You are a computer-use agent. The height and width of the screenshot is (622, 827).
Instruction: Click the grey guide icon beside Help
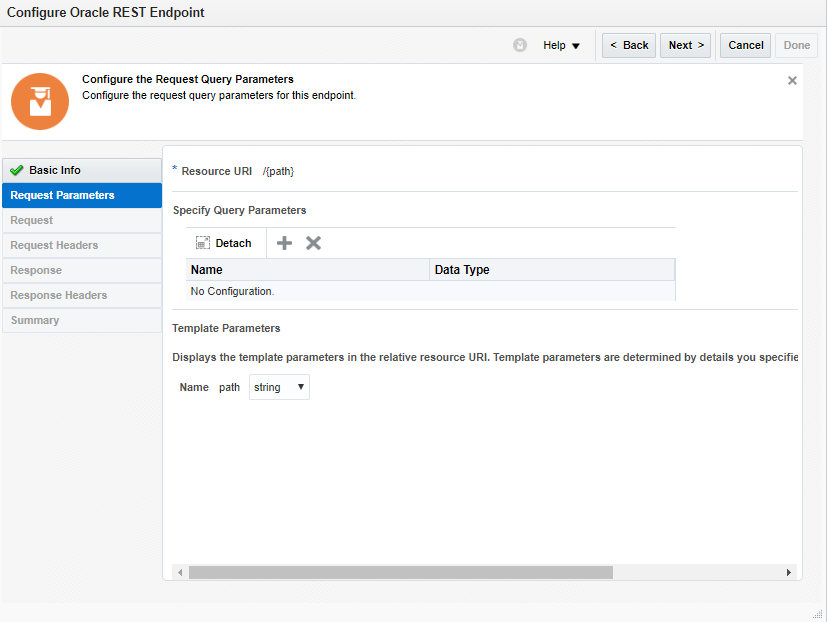(520, 45)
